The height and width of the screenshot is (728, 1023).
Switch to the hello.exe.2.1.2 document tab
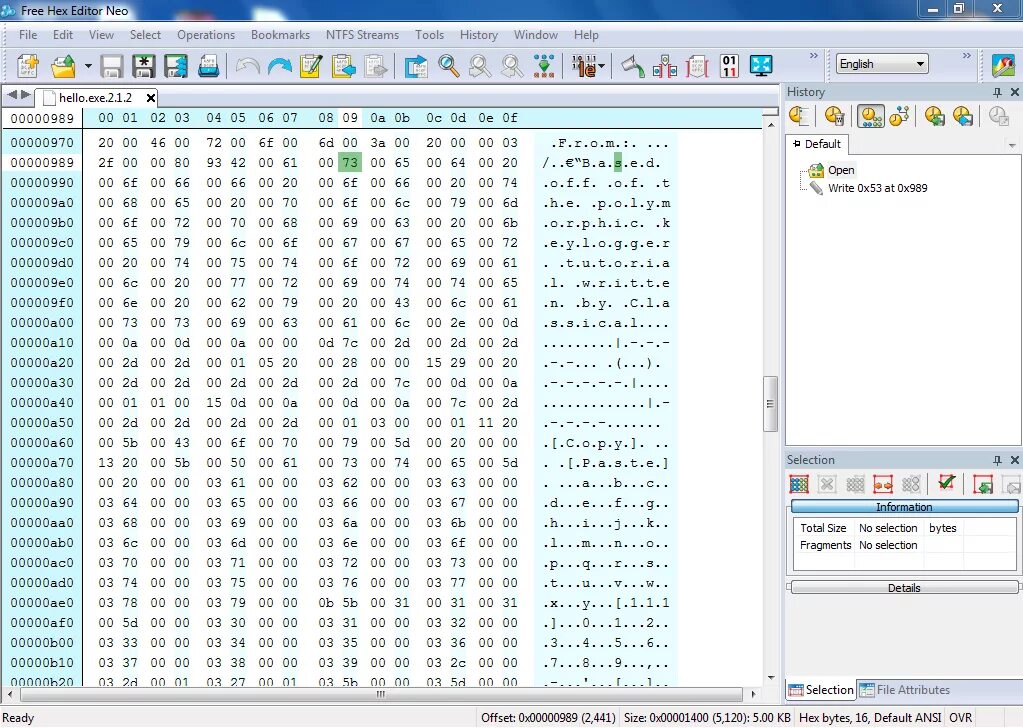pos(95,98)
